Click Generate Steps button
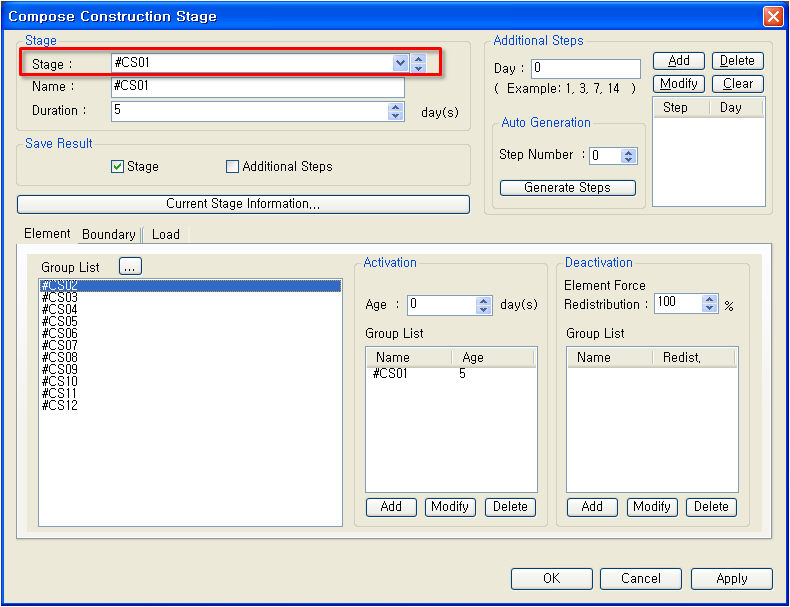 568,188
